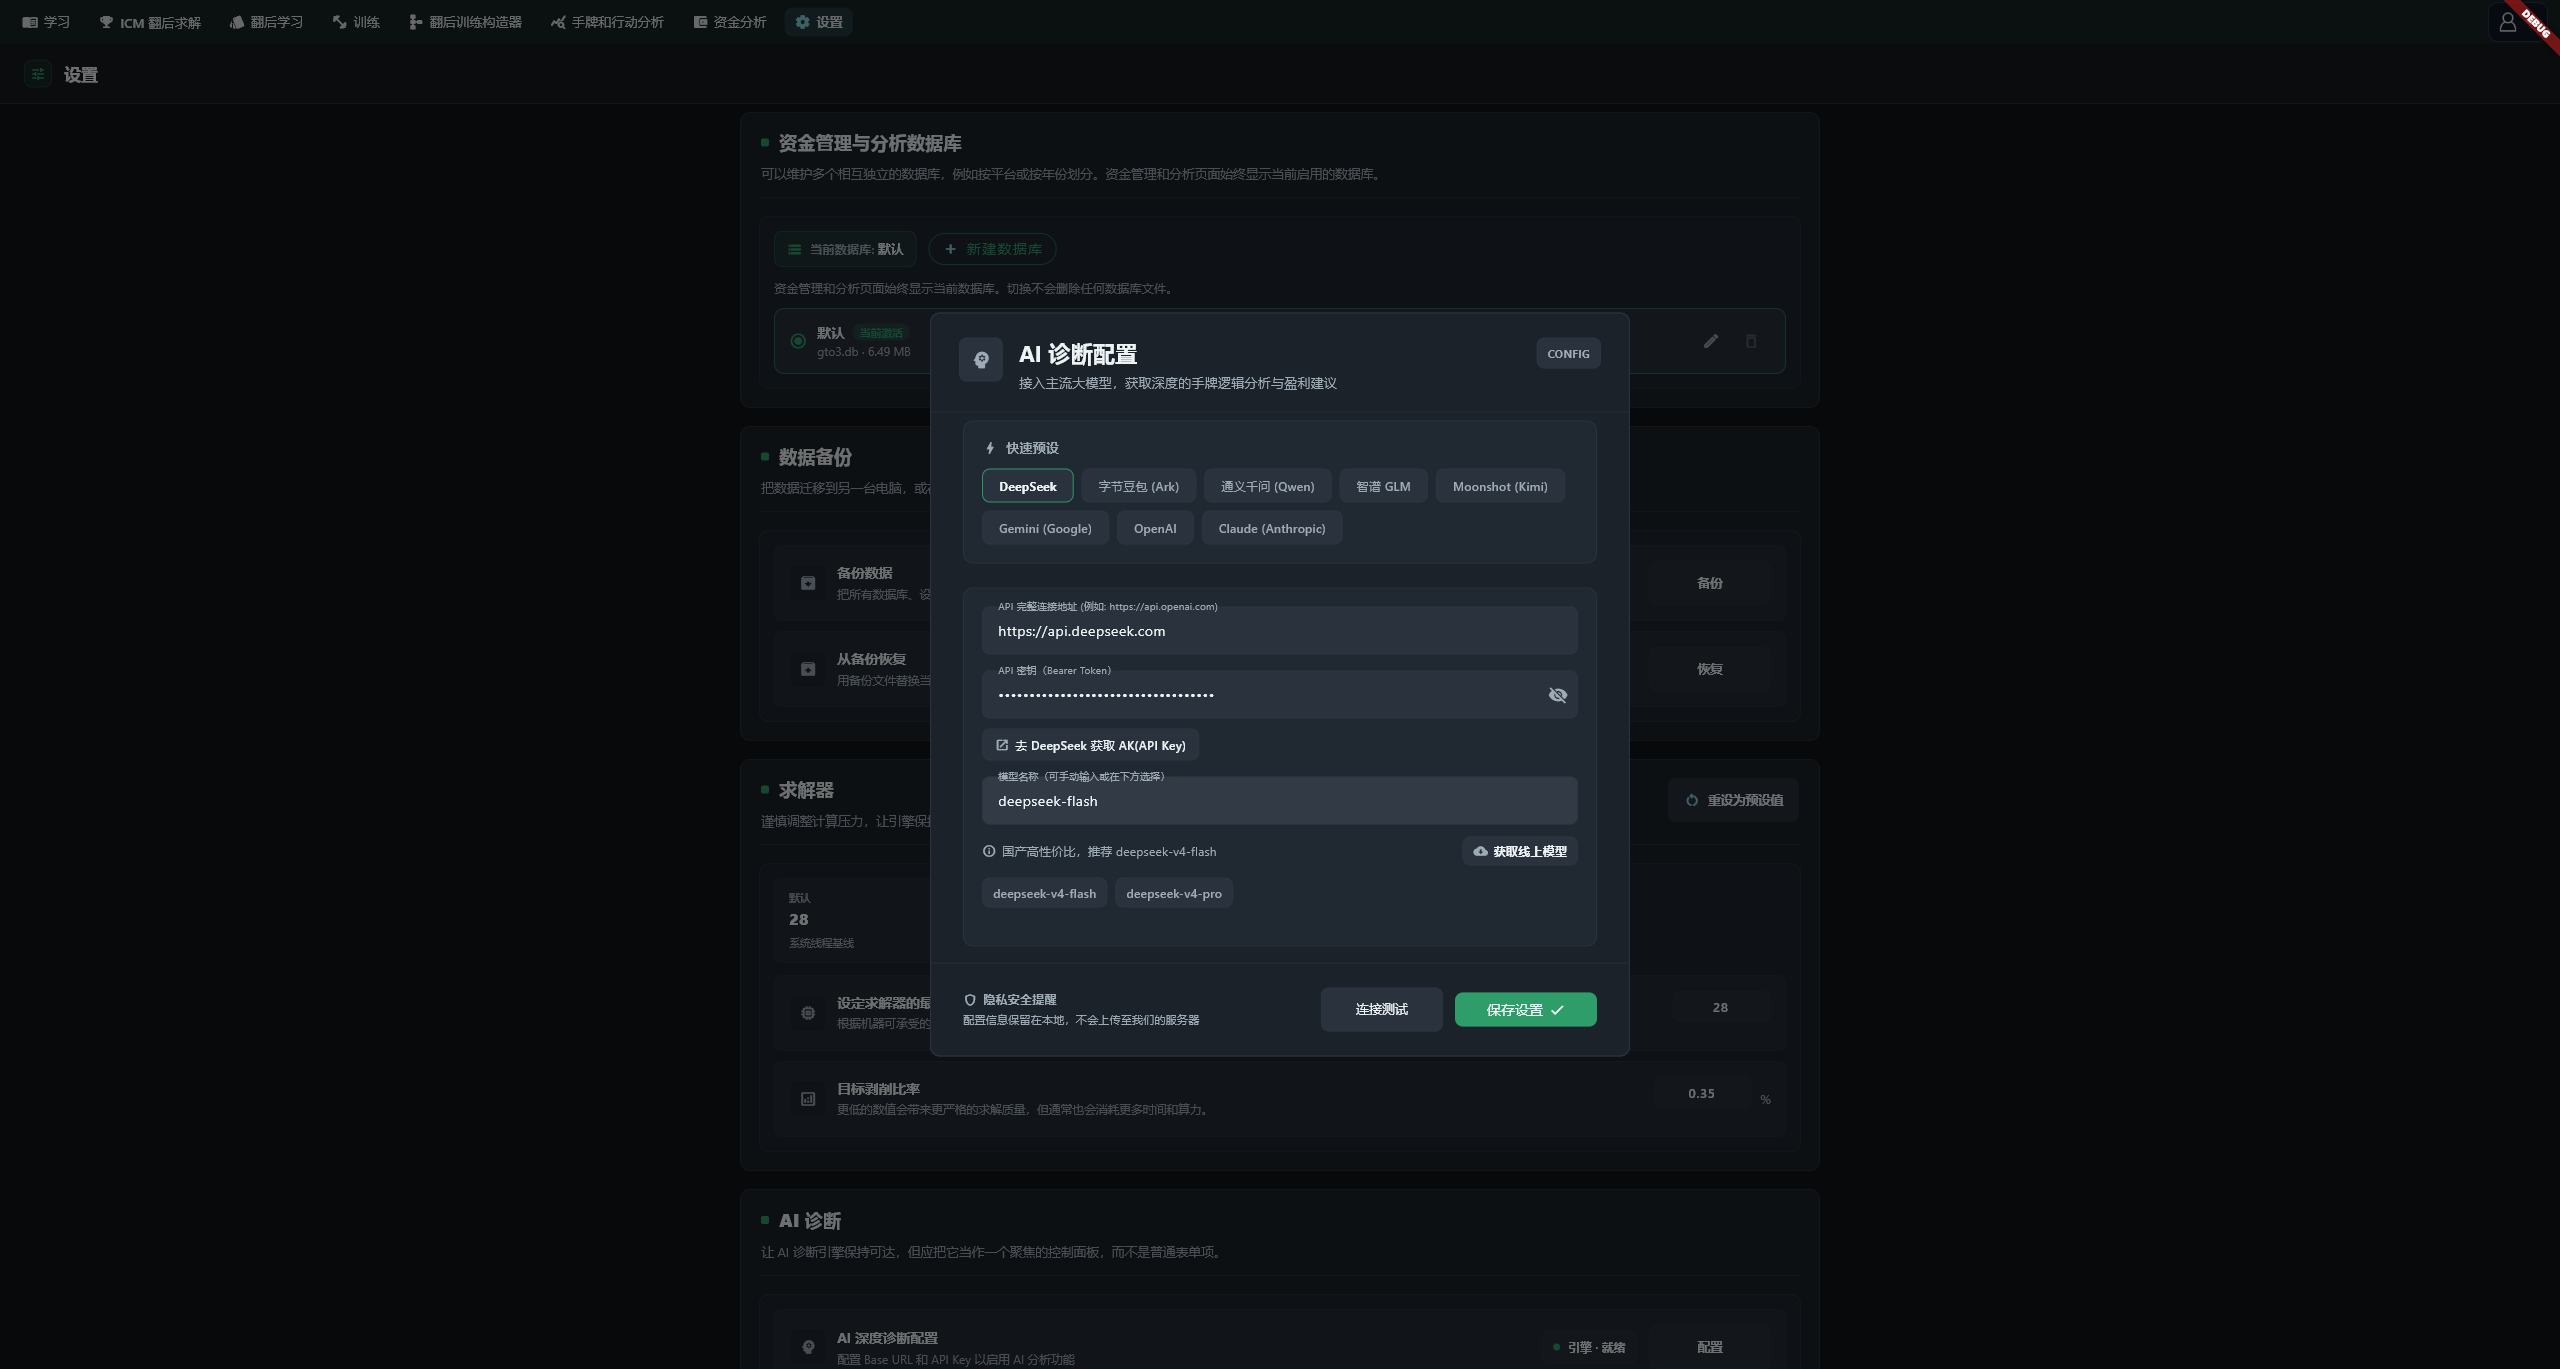Click the AI head icon in dialog header
Screen dimensions: 2560x1369
pos(981,359)
